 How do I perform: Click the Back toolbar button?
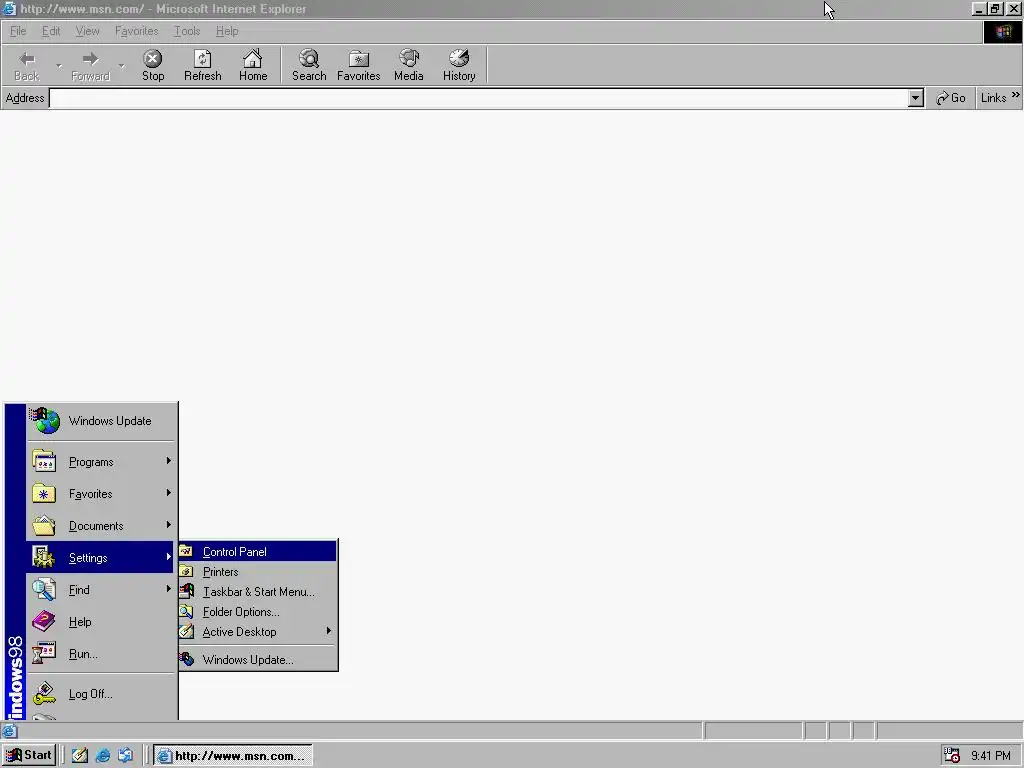pos(27,65)
